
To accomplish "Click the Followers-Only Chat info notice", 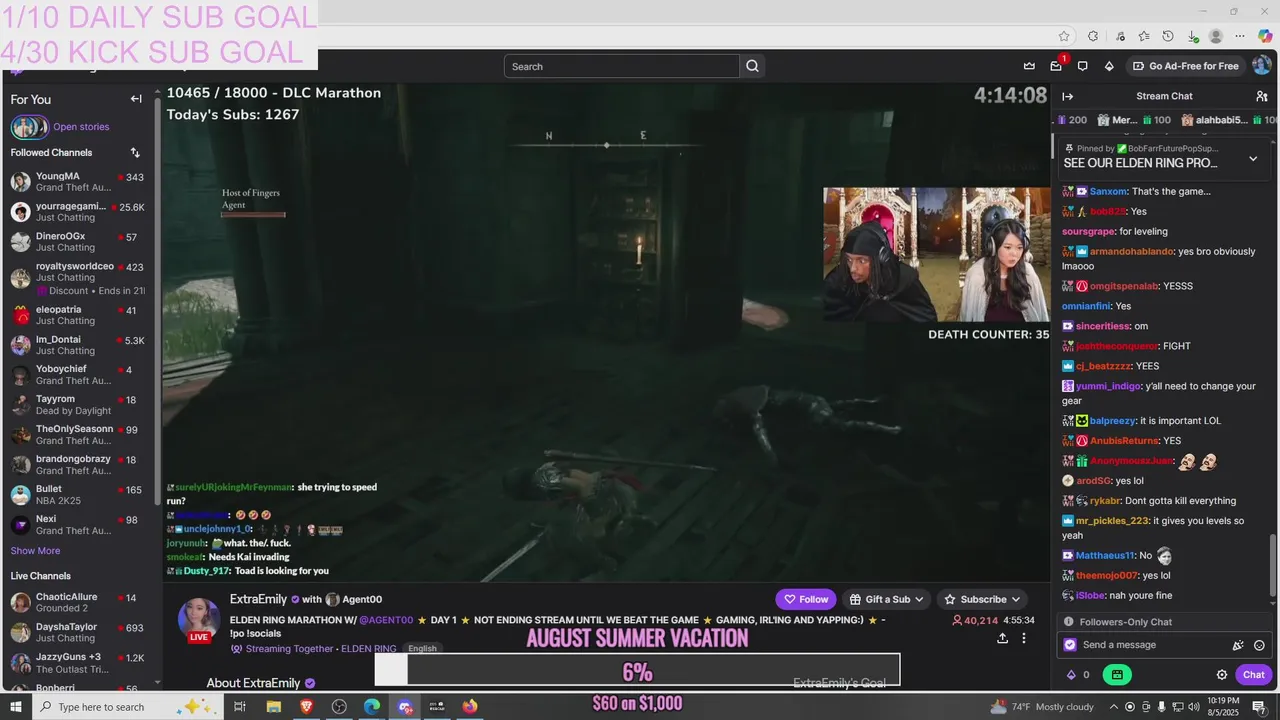I will pyautogui.click(x=1164, y=622).
